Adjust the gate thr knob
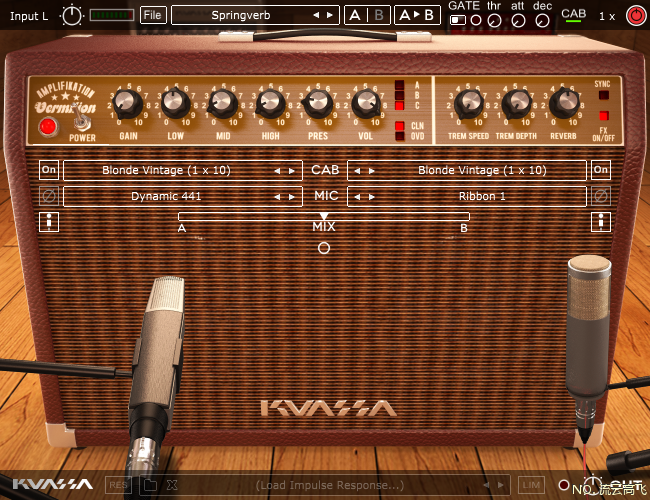Image resolution: width=650 pixels, height=500 pixels. pyautogui.click(x=494, y=20)
